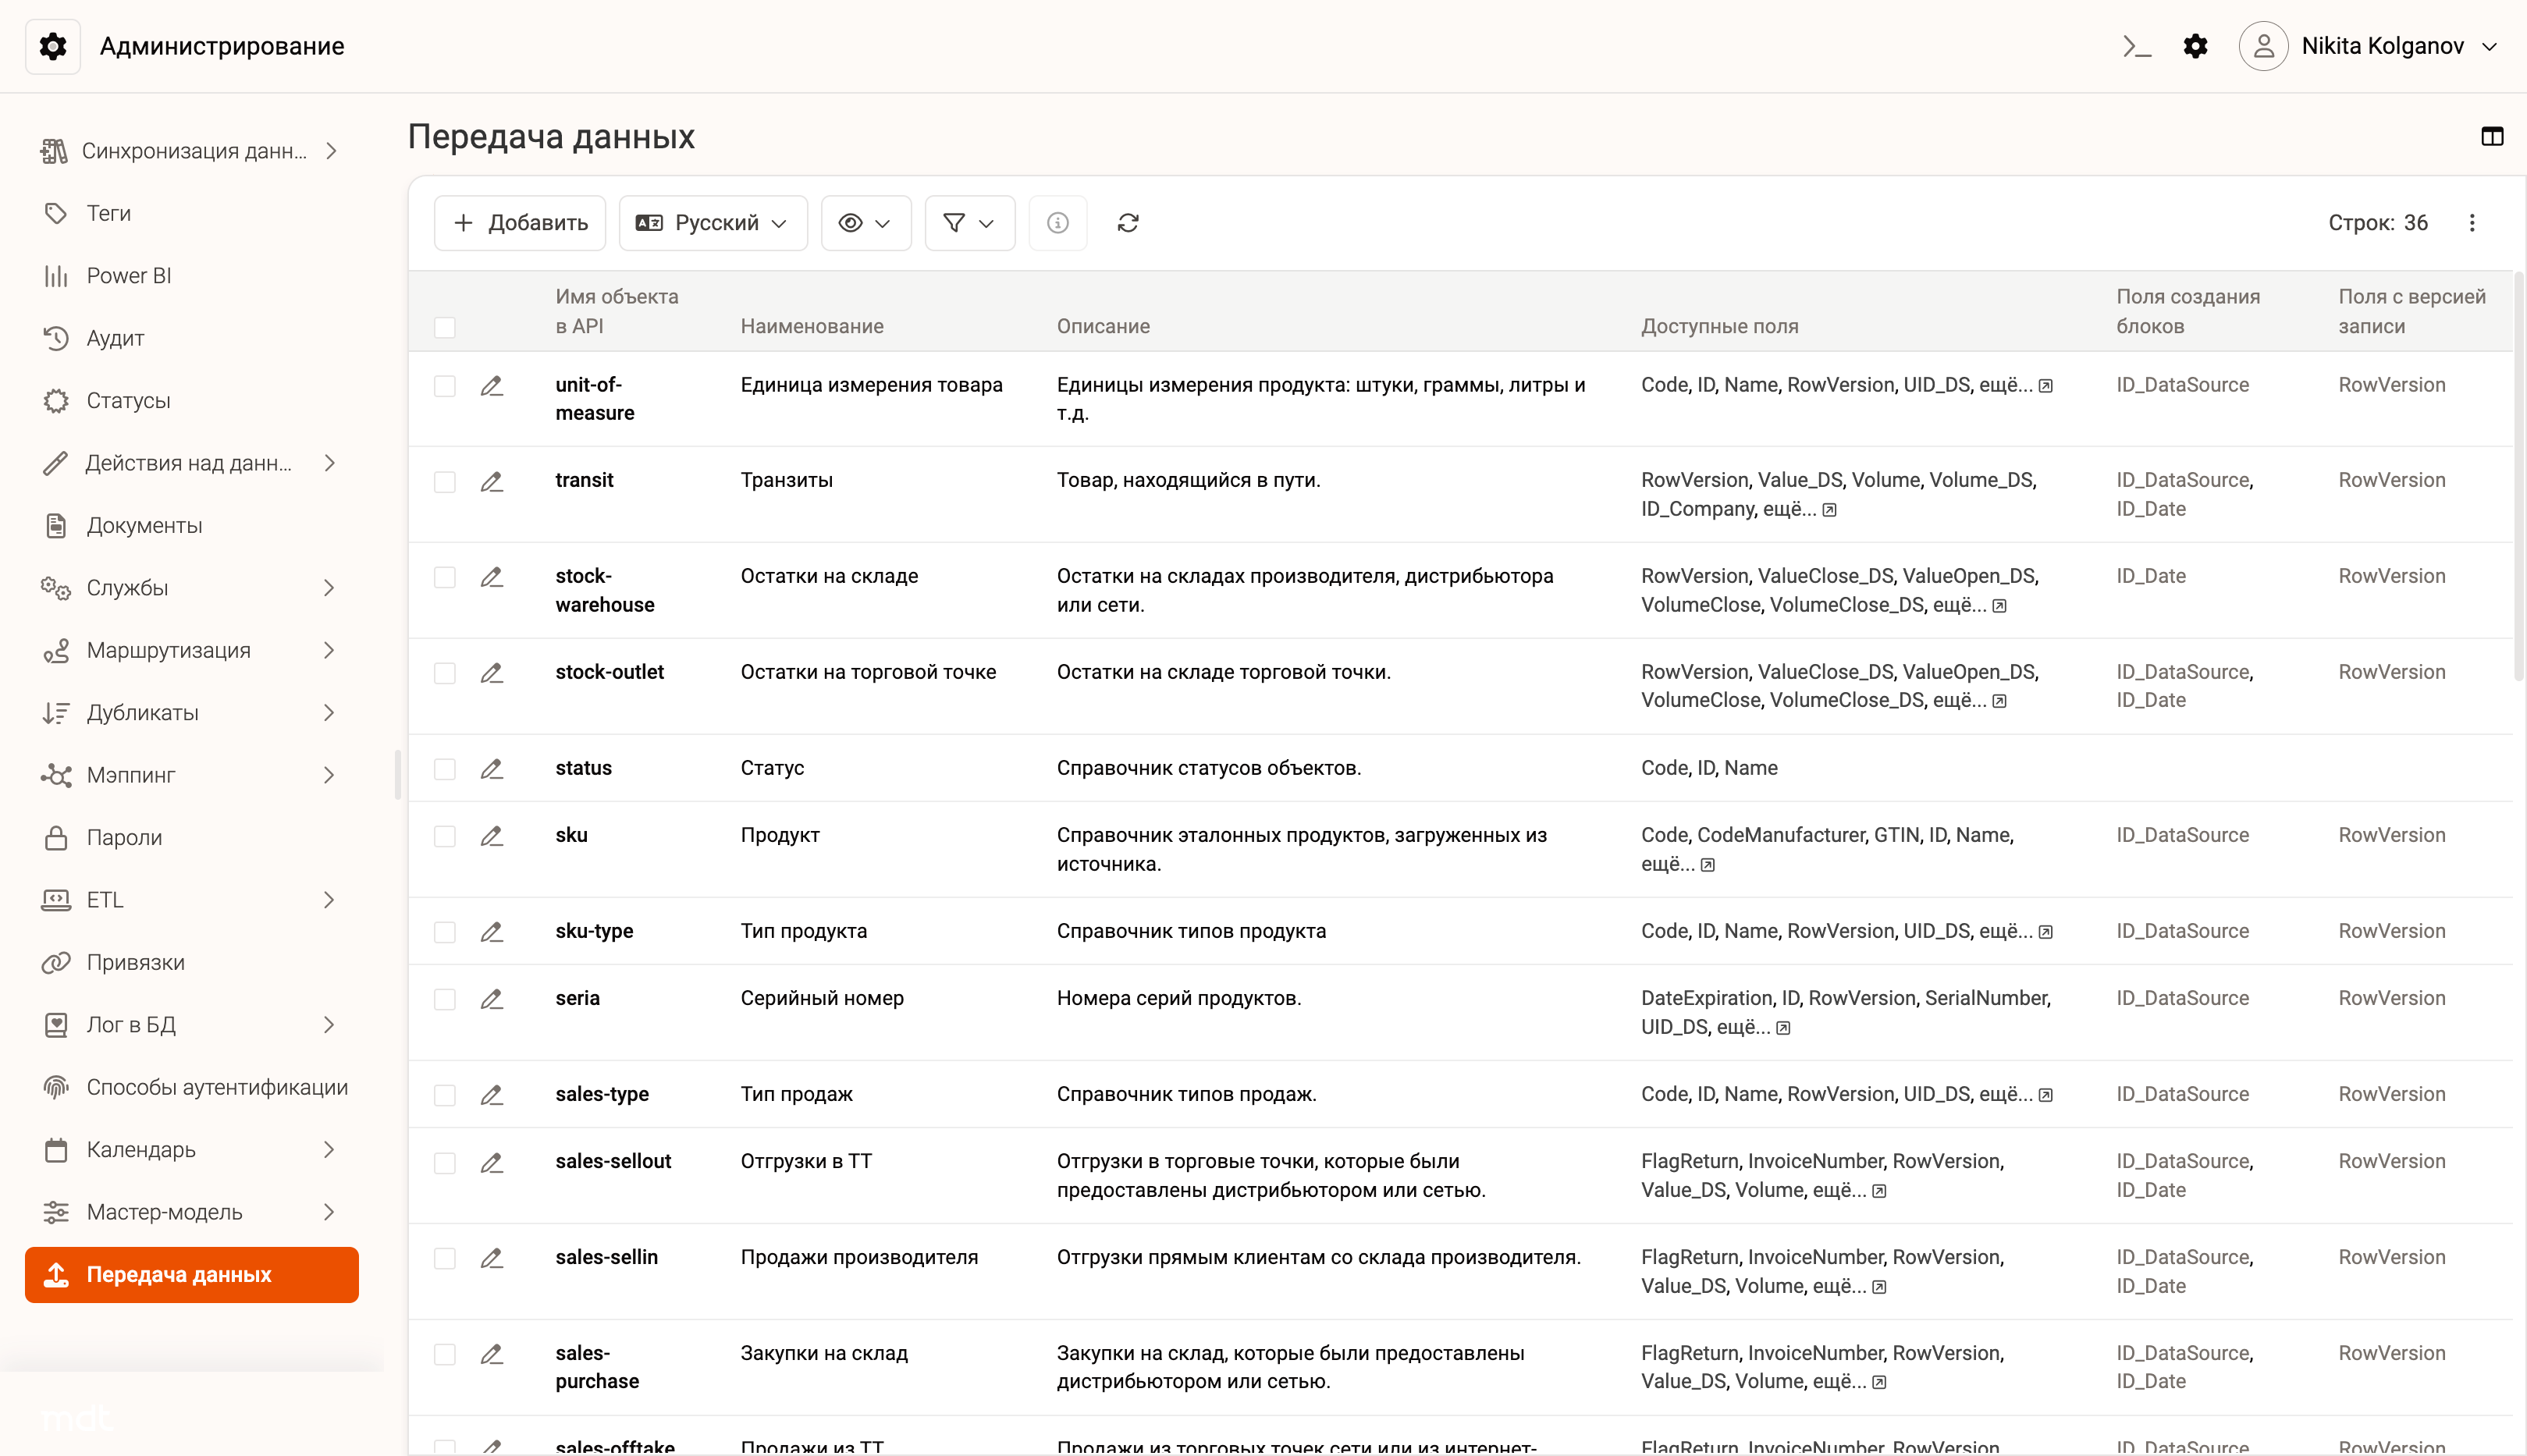Viewport: 2527px width, 1456px height.
Task: Open Аудит in the sidebar
Action: click(x=115, y=338)
